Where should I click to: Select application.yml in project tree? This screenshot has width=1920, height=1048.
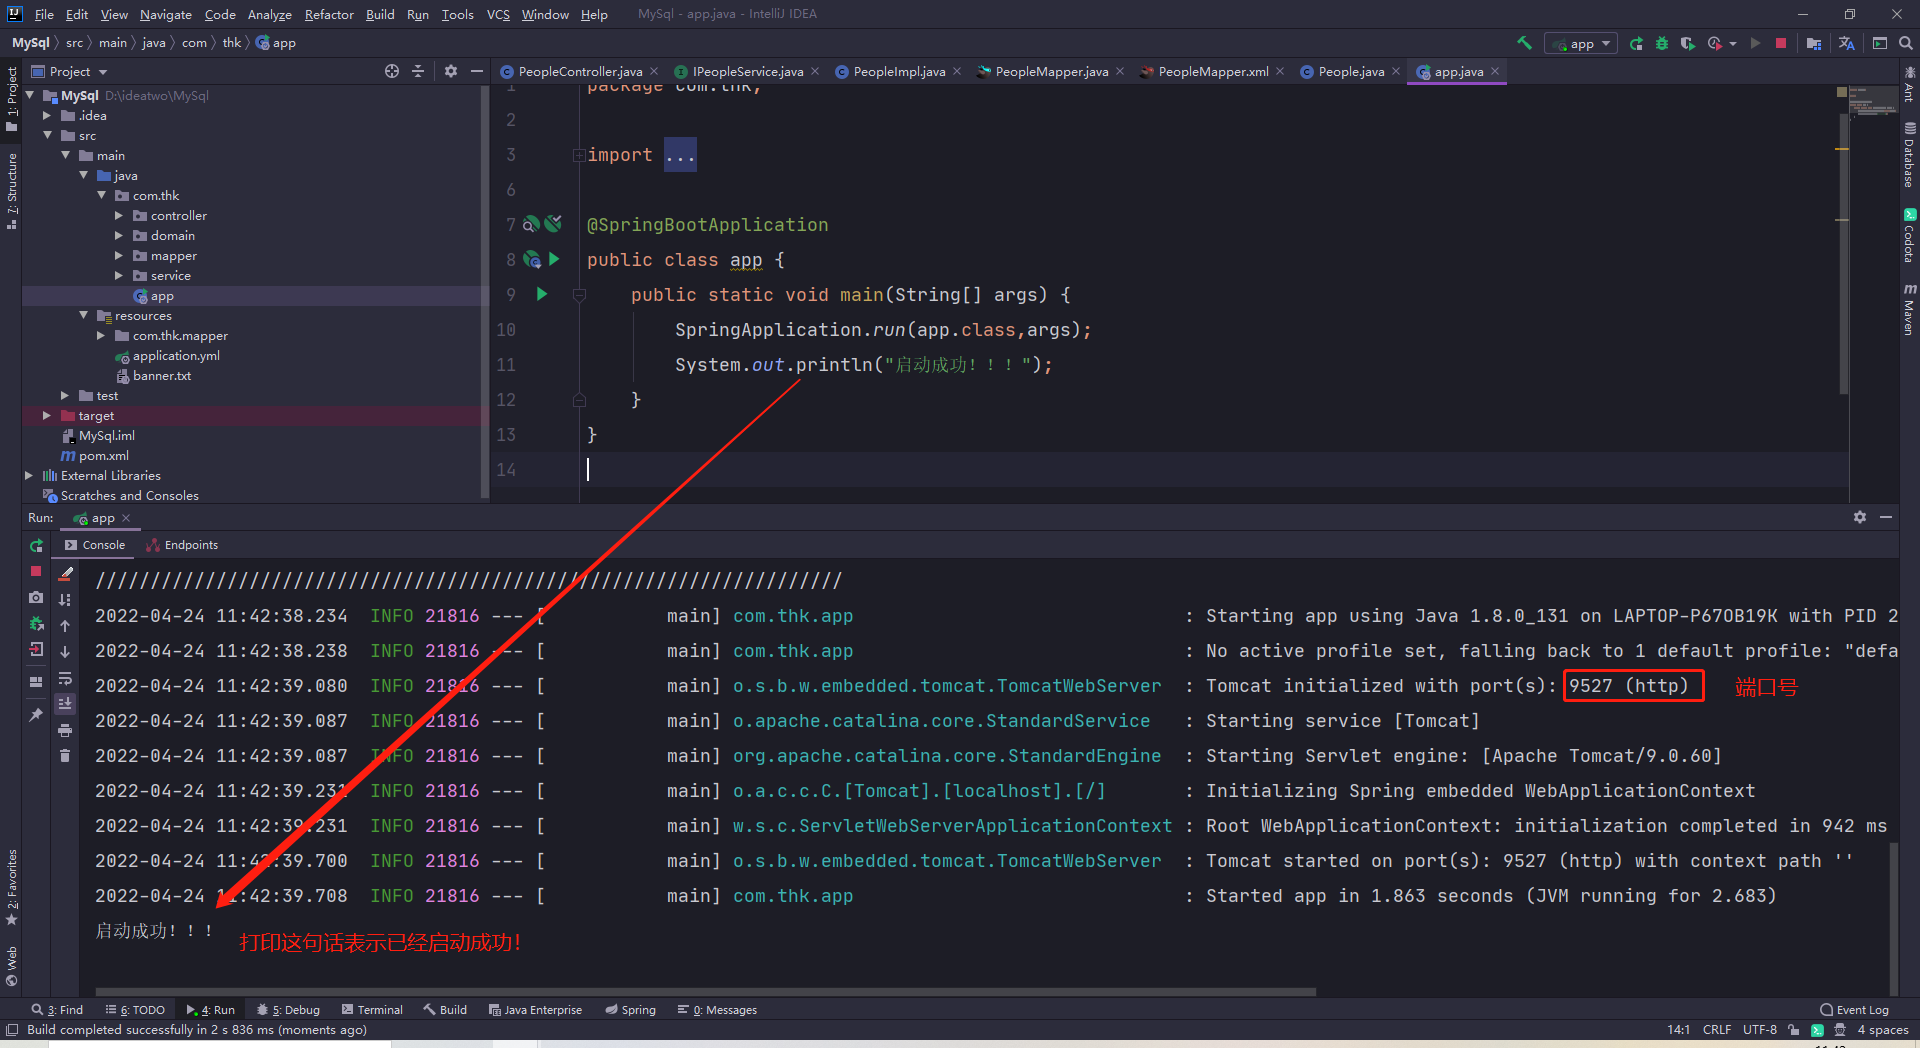point(176,355)
